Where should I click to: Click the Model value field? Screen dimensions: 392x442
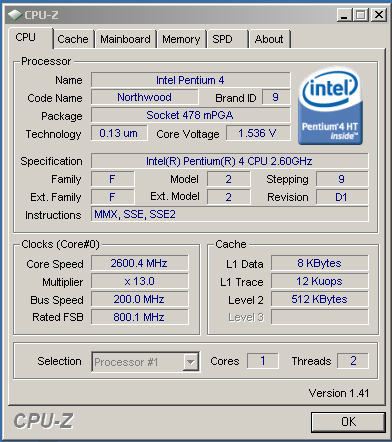click(229, 179)
